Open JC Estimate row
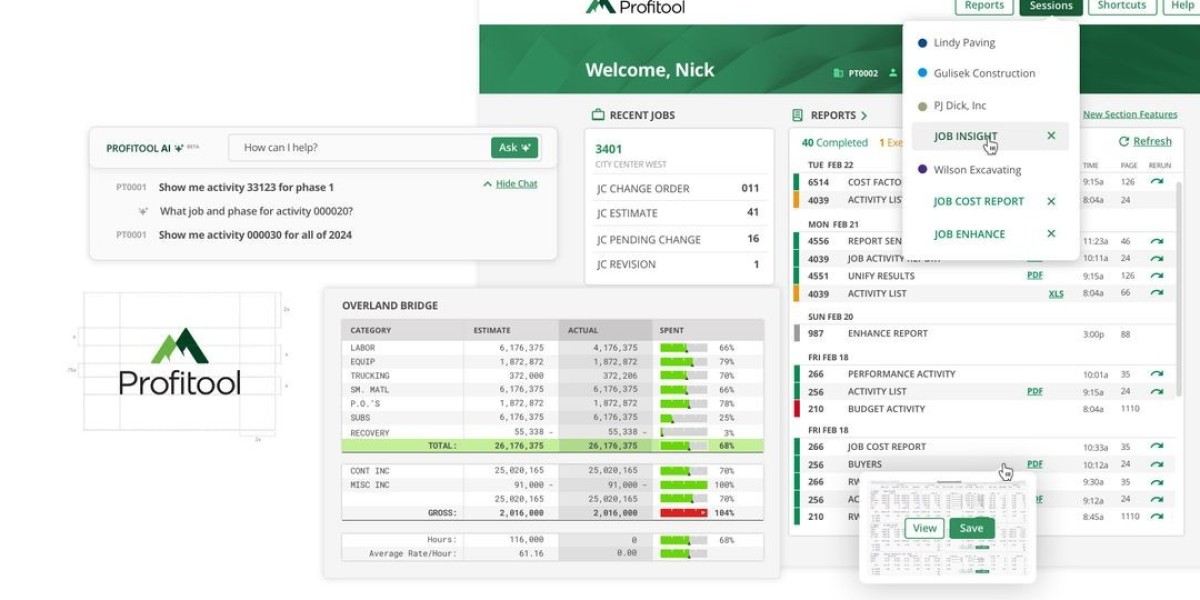This screenshot has width=1200, height=600. (678, 213)
